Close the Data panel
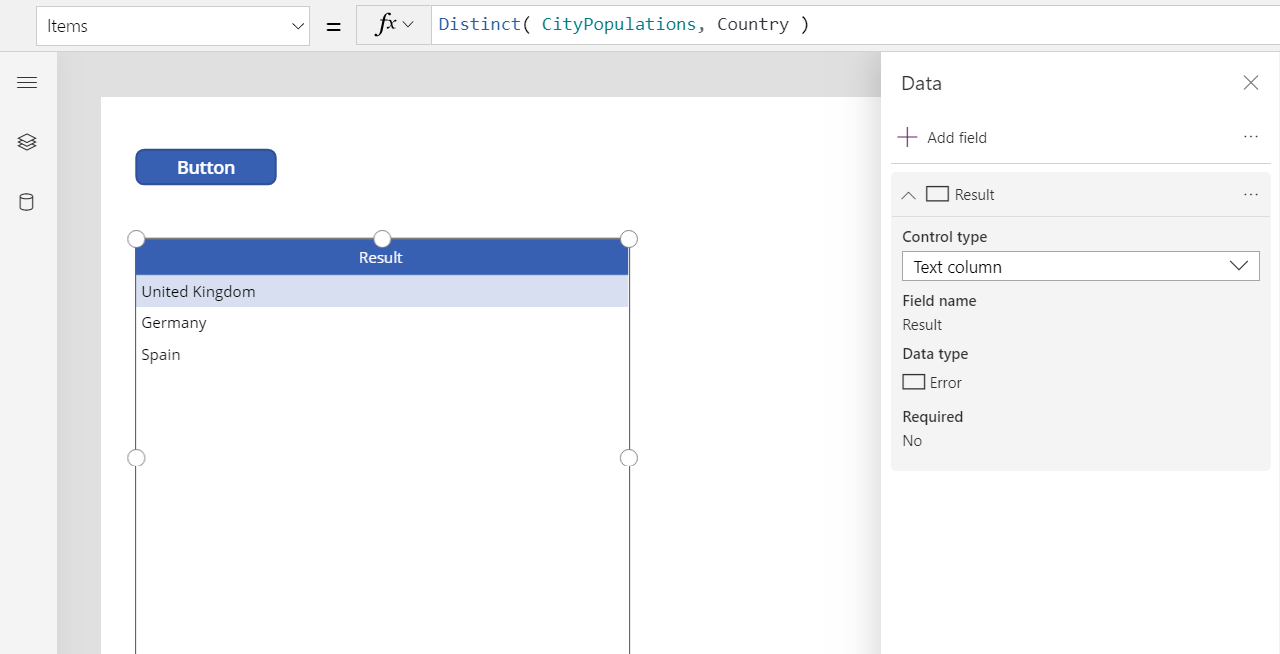1280x654 pixels. [1251, 83]
